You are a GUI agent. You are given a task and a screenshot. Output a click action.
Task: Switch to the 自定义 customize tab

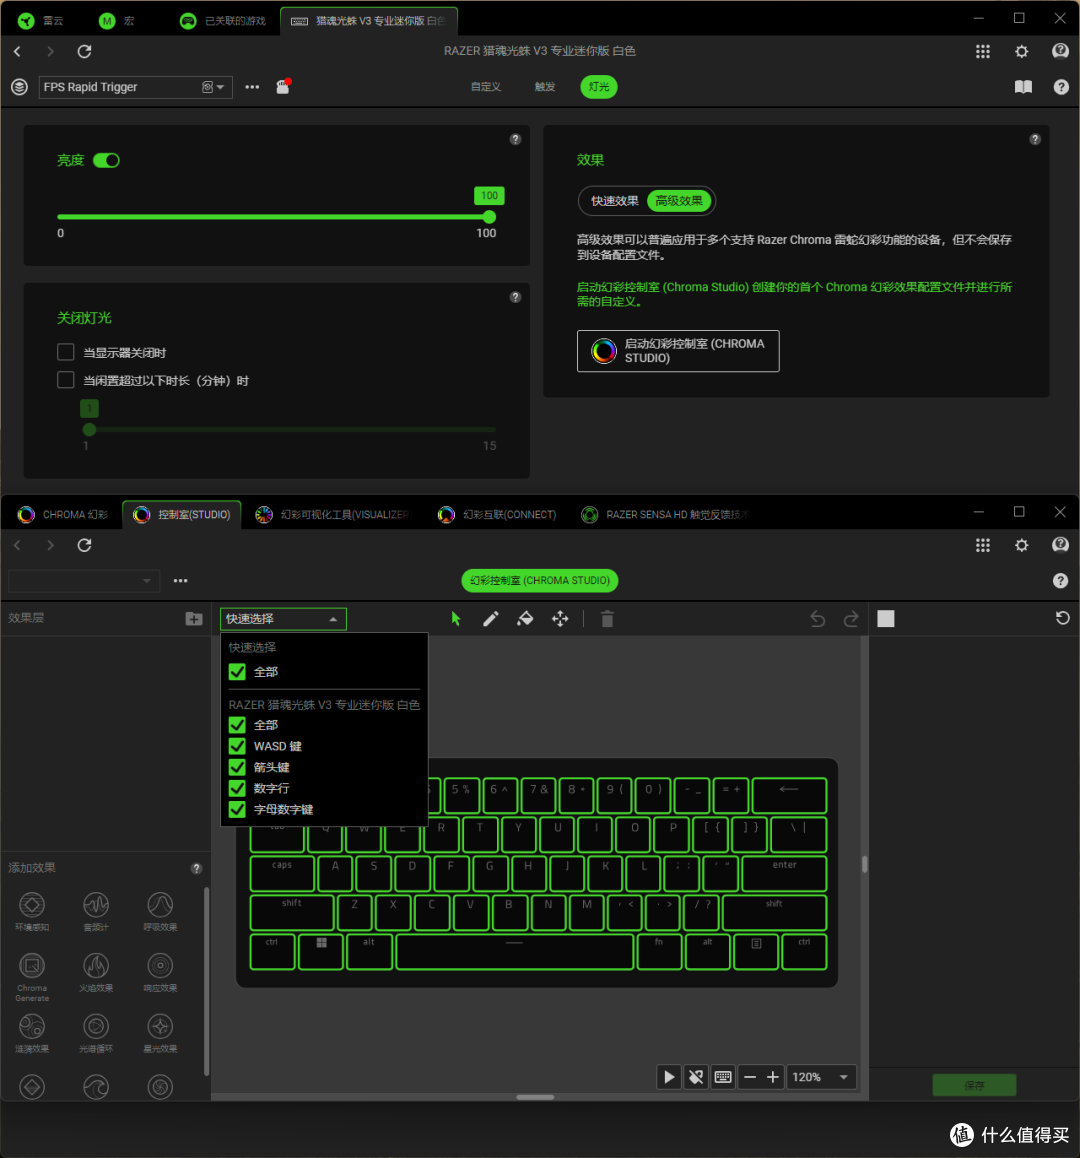point(486,87)
